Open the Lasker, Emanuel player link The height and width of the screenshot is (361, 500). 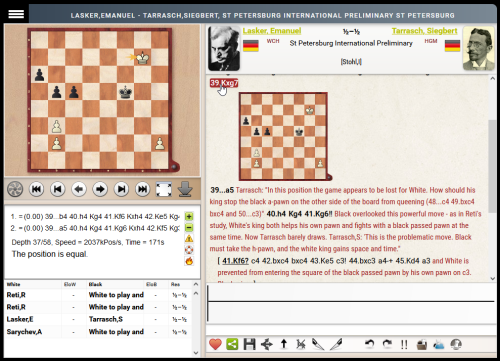pyautogui.click(x=272, y=31)
